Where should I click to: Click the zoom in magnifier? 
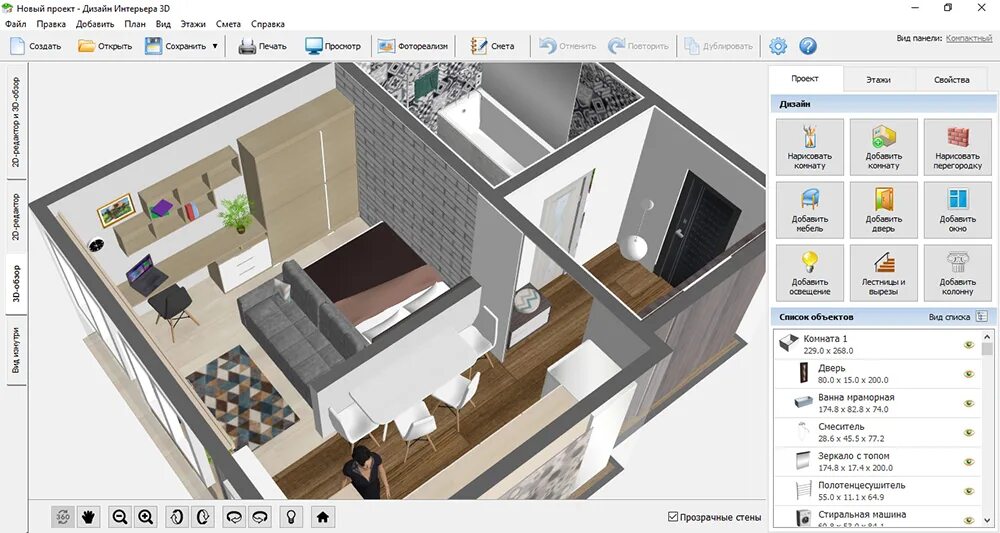[146, 516]
